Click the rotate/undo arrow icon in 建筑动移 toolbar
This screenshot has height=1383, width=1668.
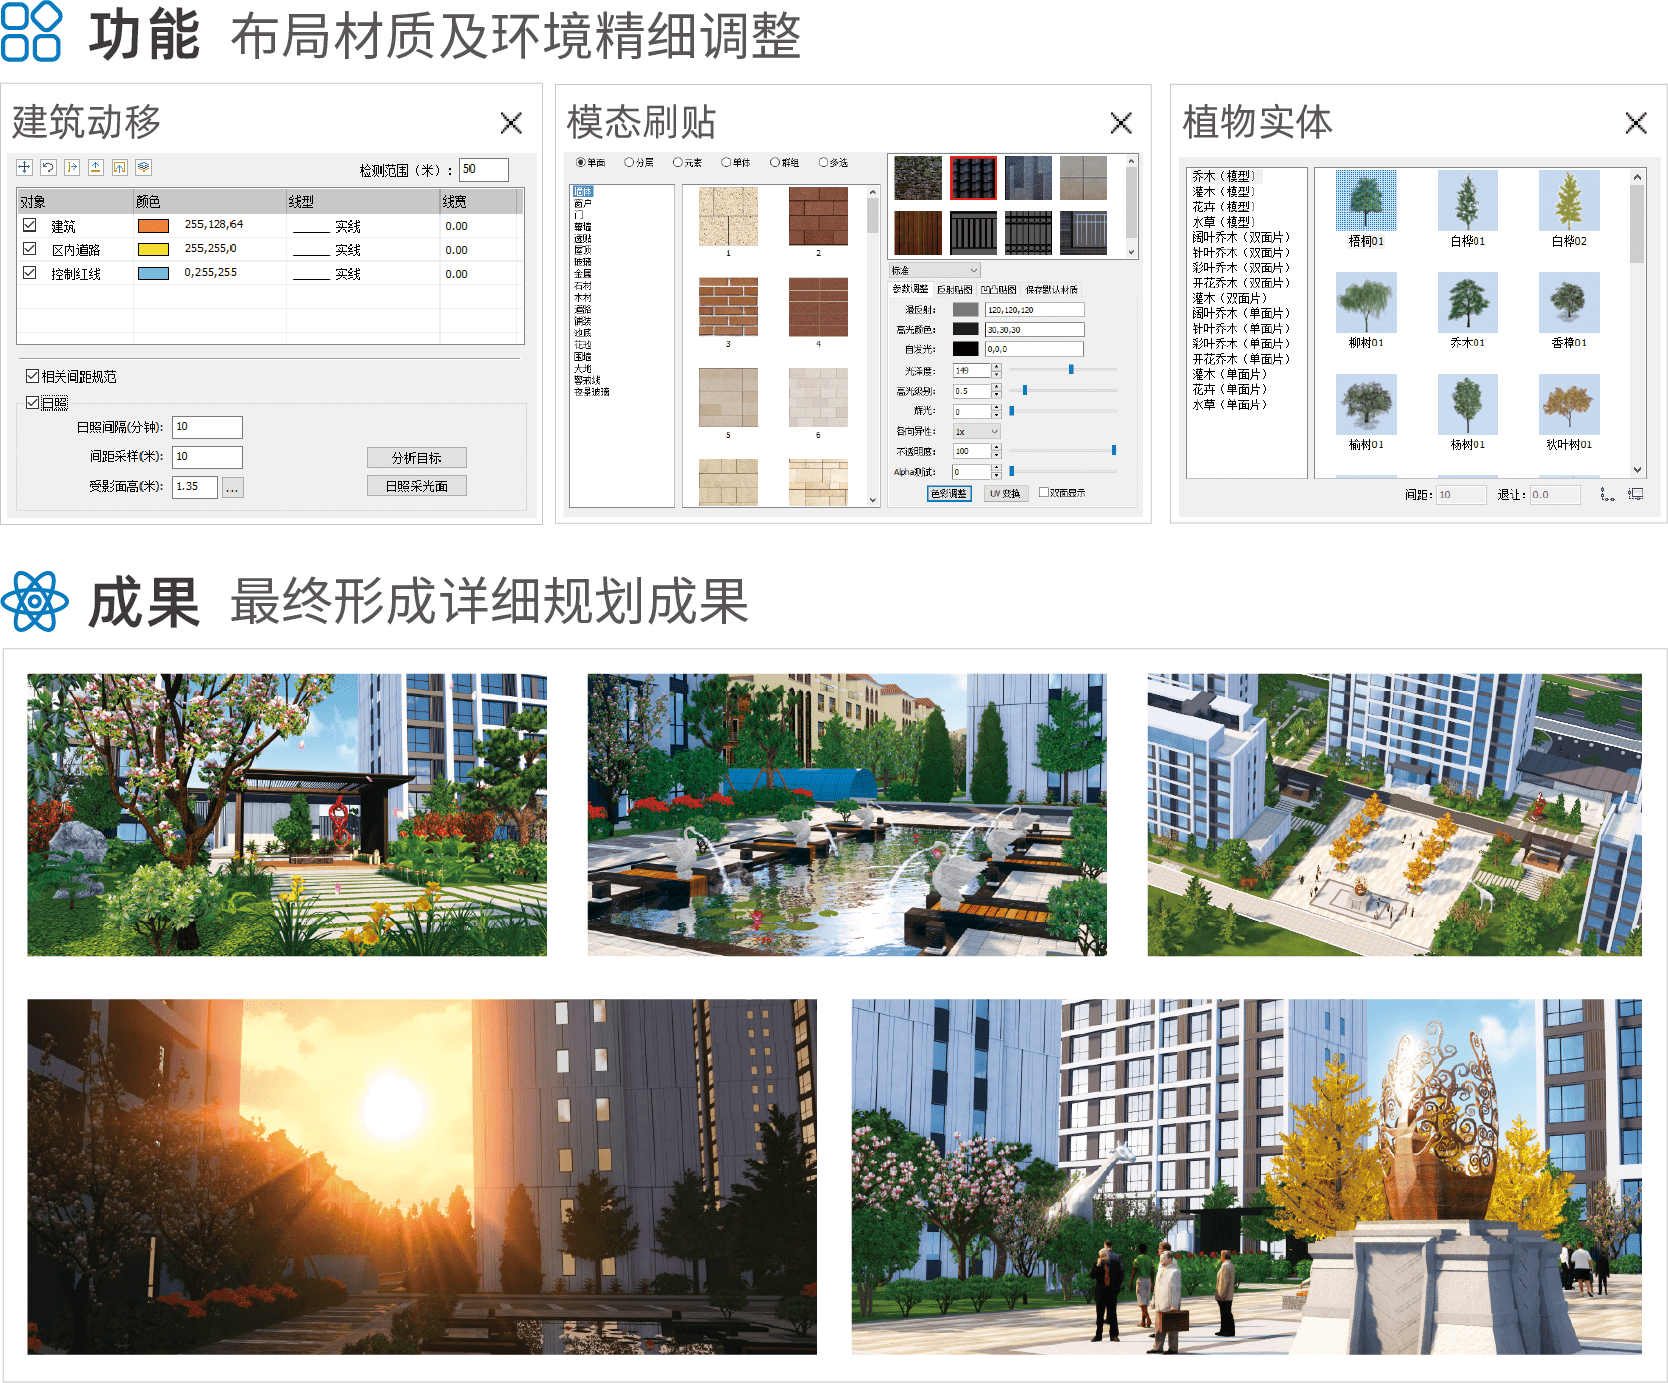coord(48,167)
